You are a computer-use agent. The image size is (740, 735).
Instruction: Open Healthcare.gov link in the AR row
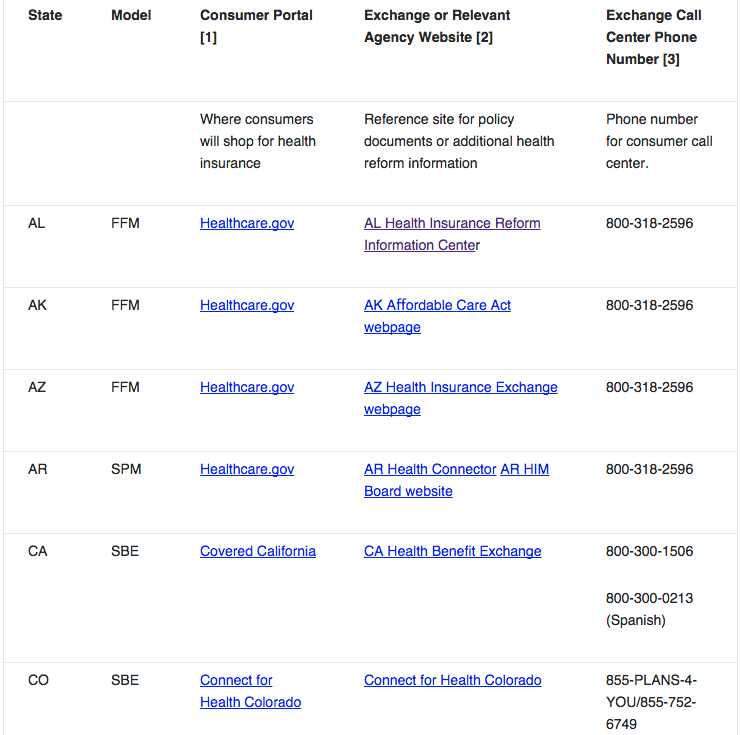247,469
